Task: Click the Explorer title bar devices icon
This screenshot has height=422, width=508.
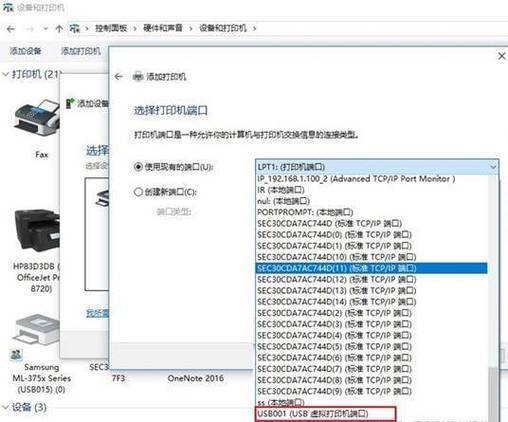Action: click(x=8, y=7)
